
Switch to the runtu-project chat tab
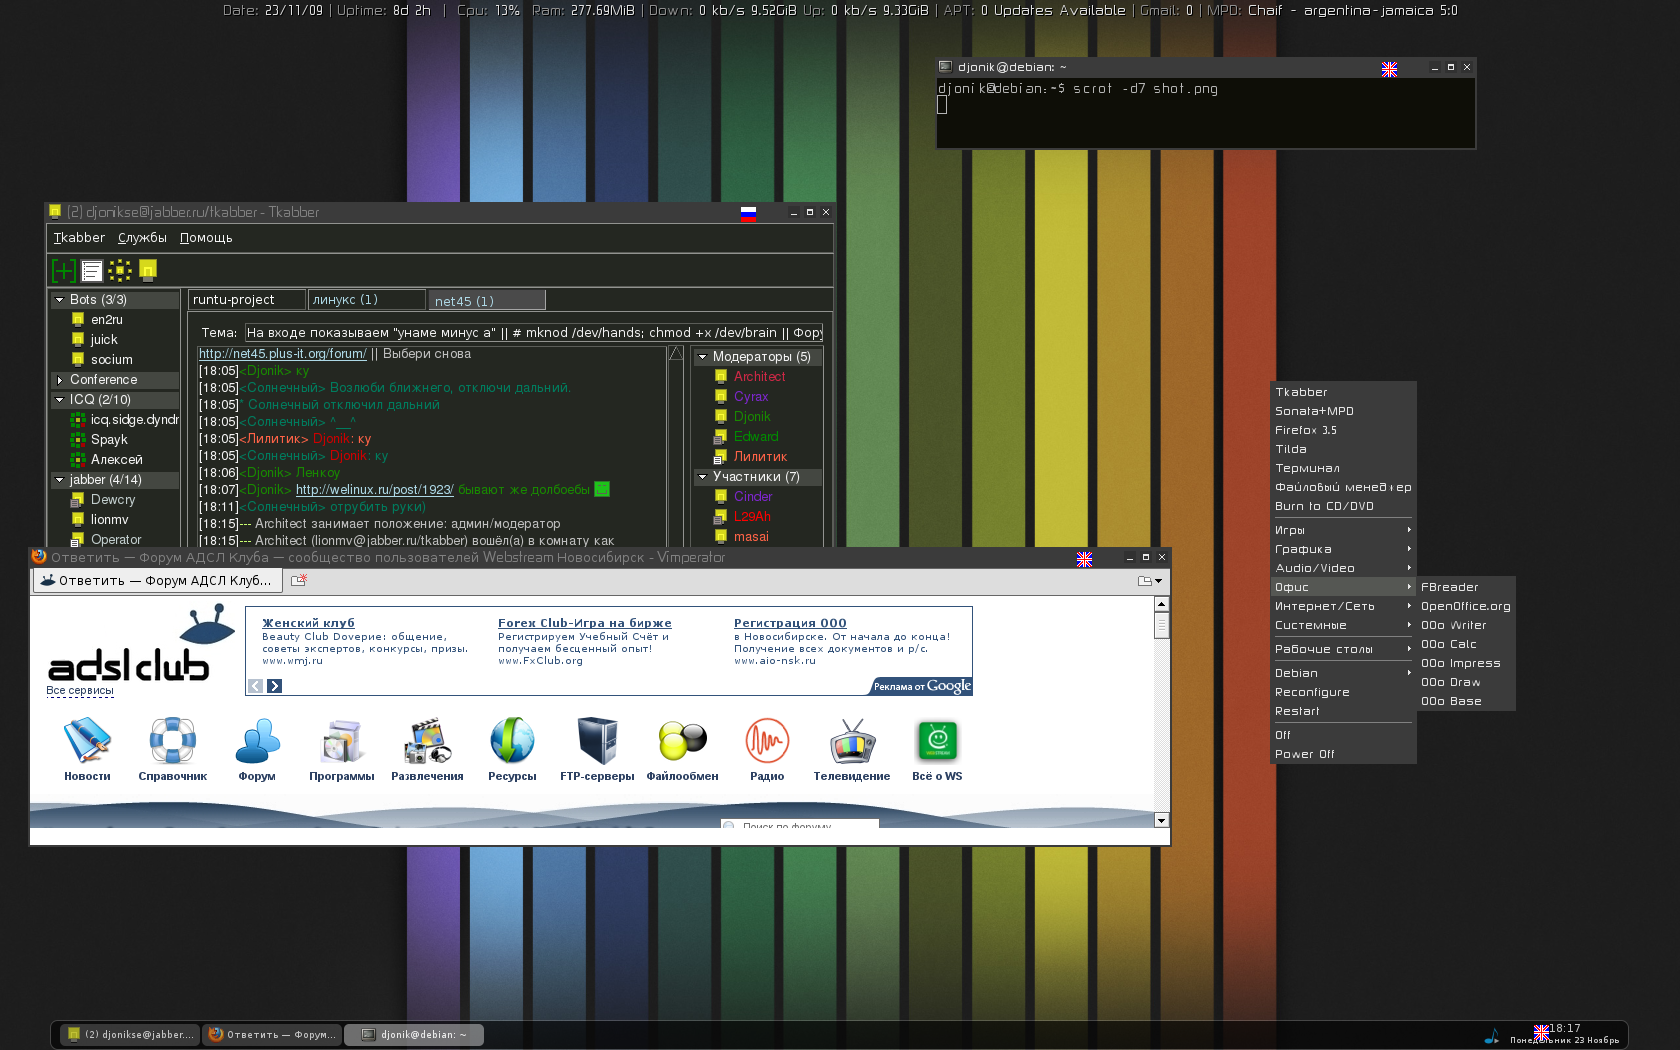click(245, 300)
